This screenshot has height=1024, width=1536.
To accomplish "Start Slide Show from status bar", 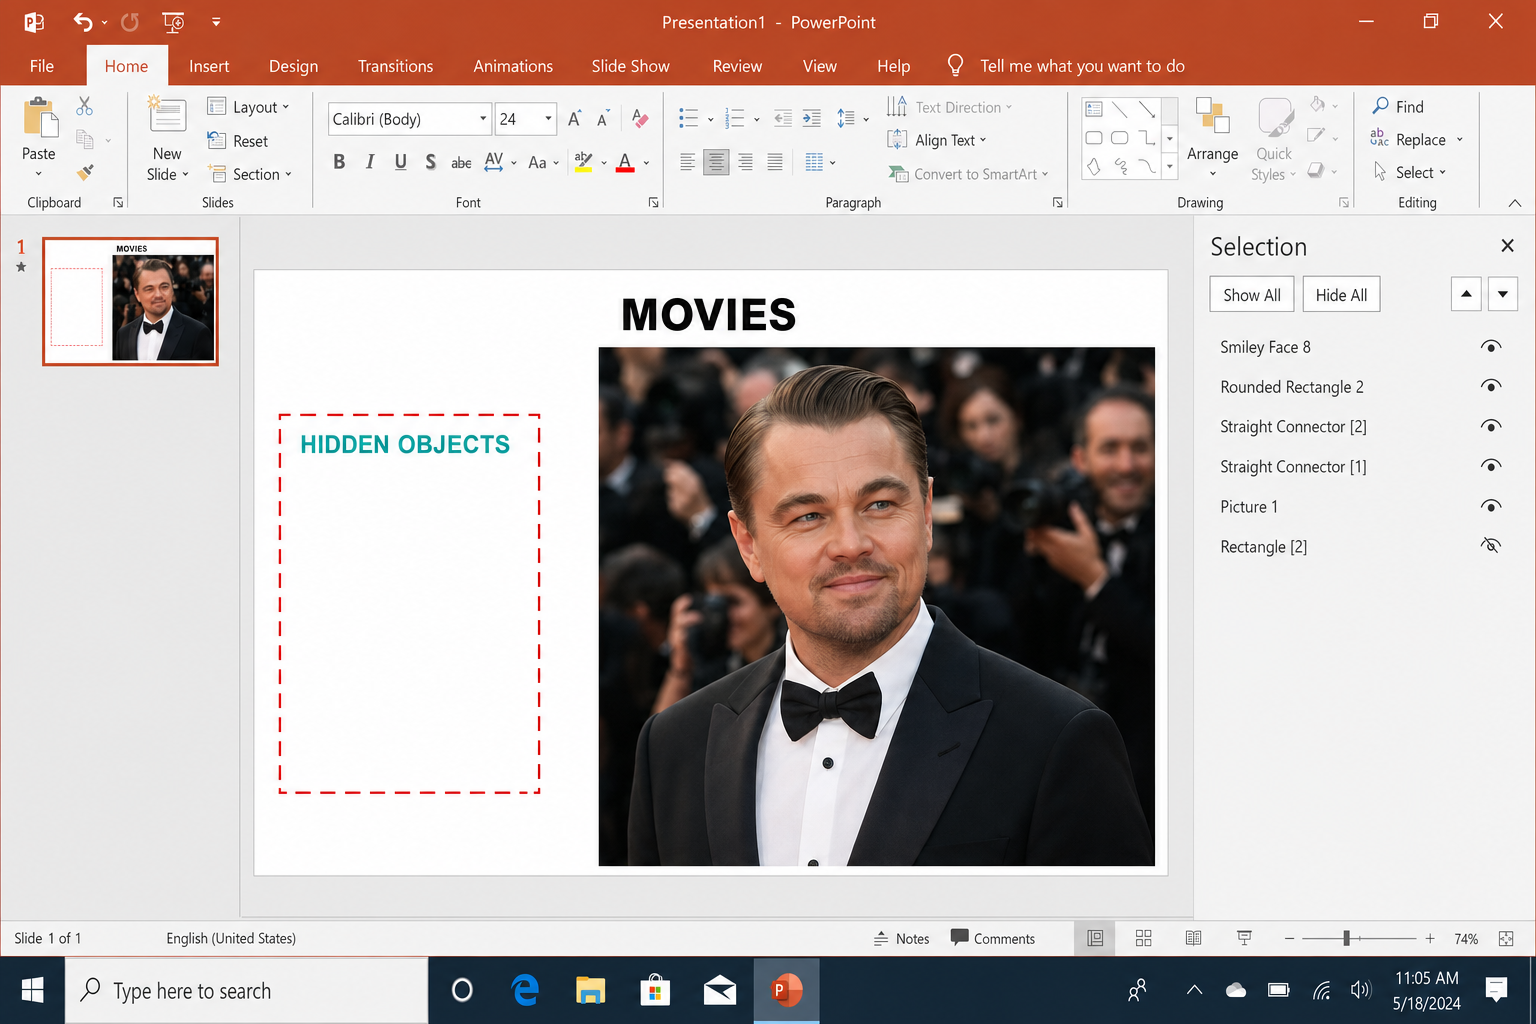I will point(1244,938).
